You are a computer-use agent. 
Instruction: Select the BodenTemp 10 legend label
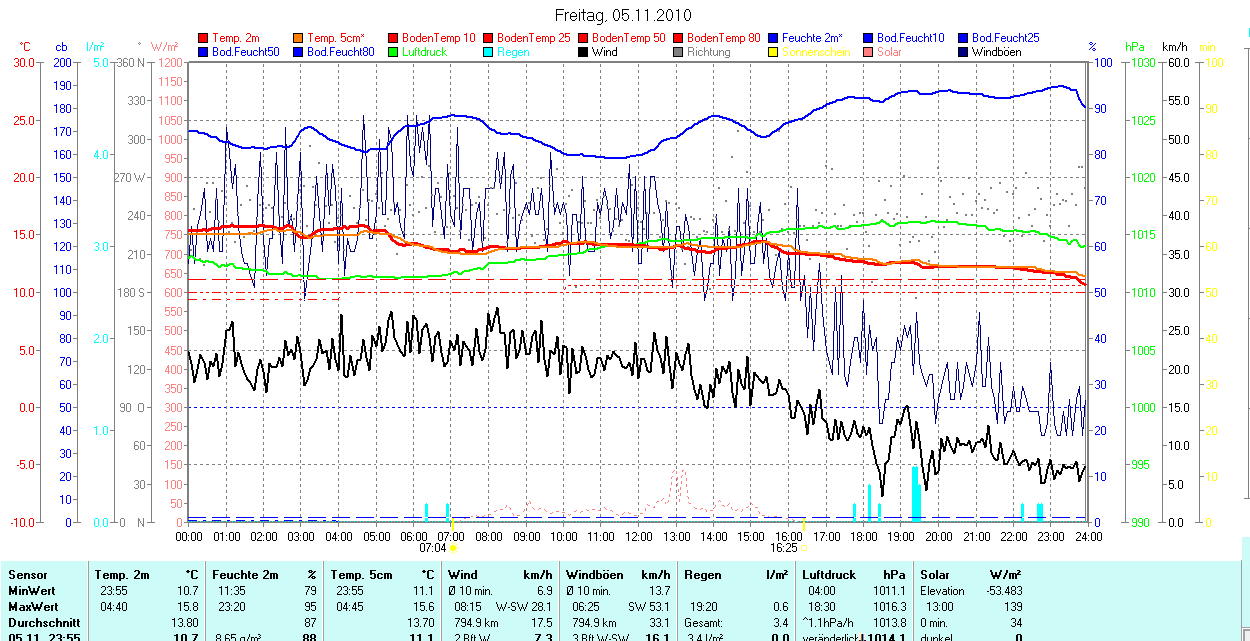pos(438,38)
